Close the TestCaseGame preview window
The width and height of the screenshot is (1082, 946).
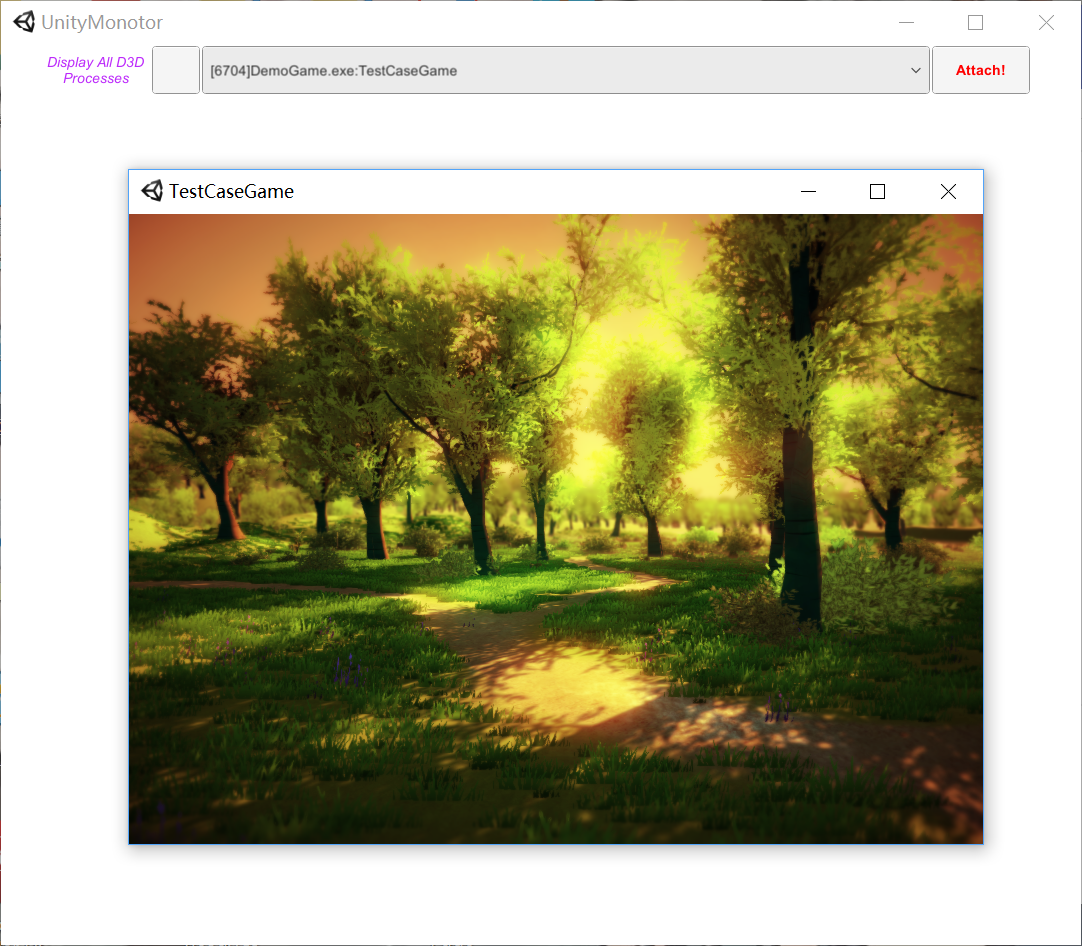pos(948,192)
